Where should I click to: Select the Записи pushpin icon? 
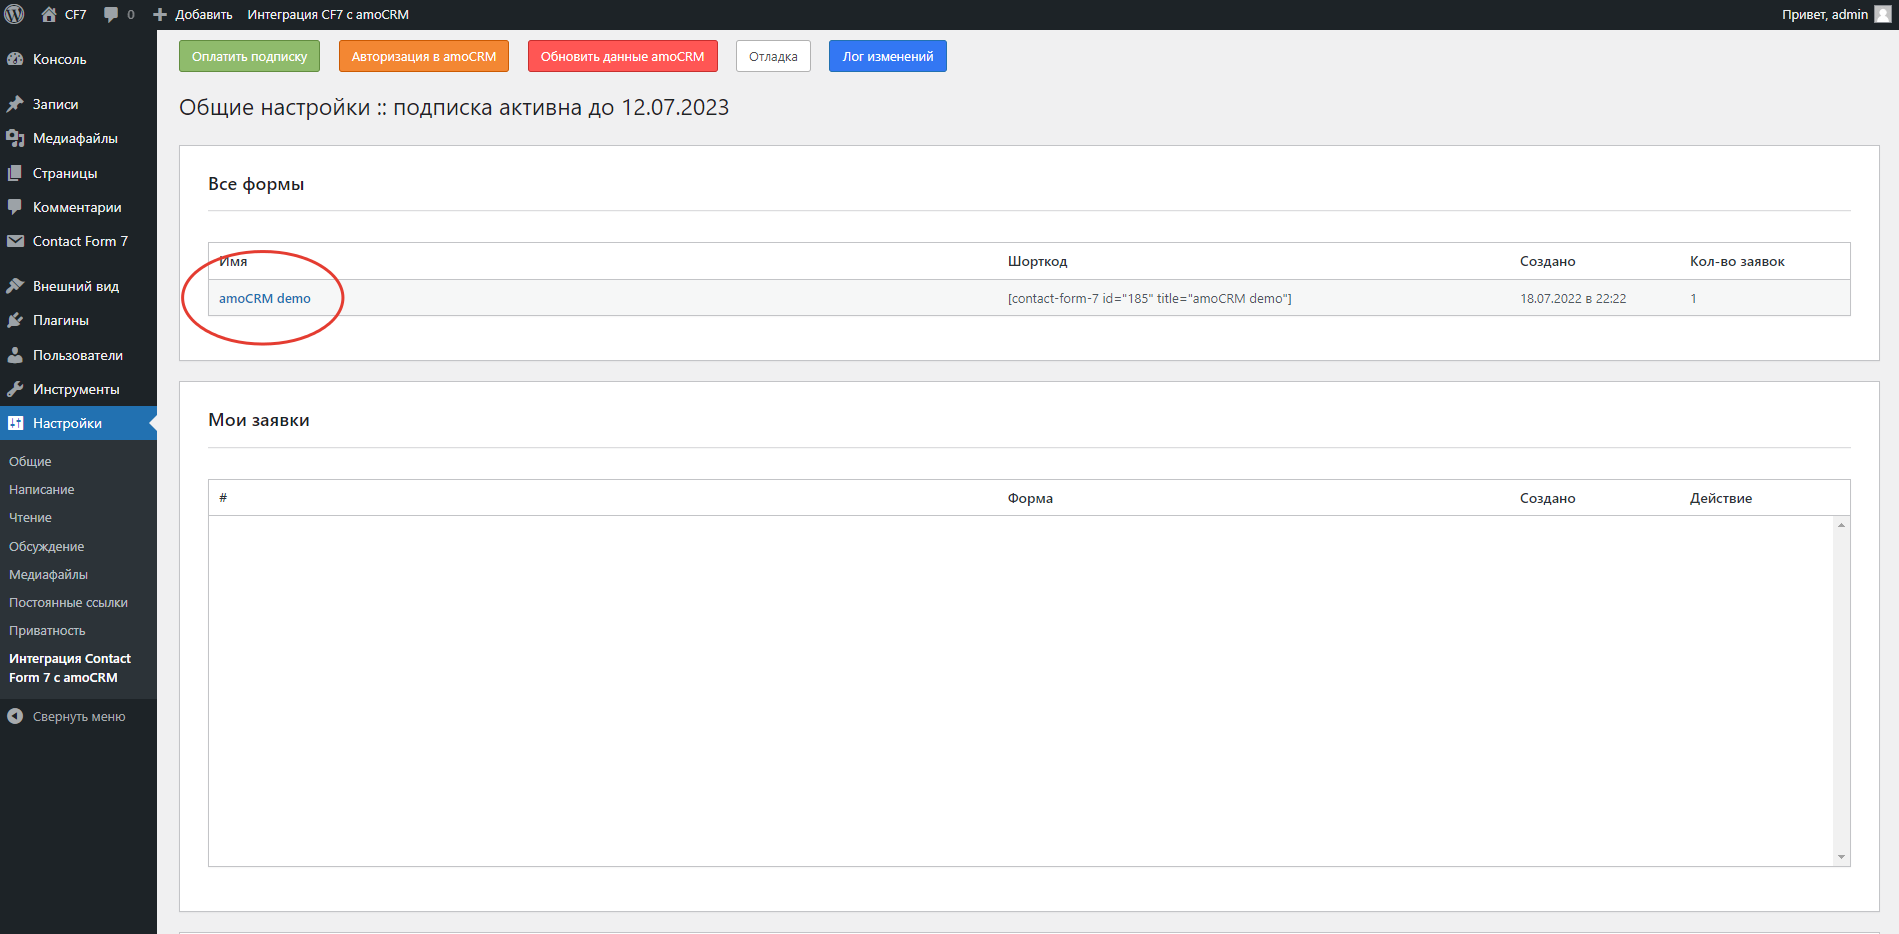tap(14, 103)
